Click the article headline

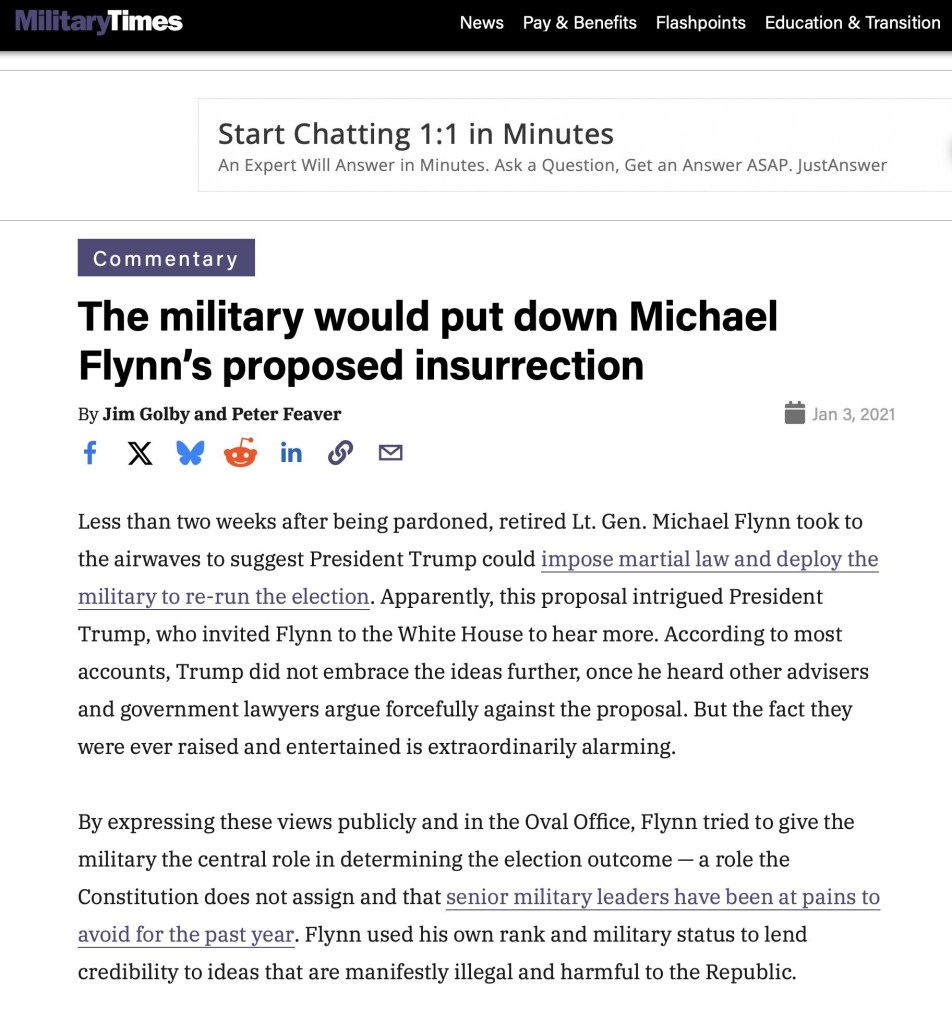427,341
